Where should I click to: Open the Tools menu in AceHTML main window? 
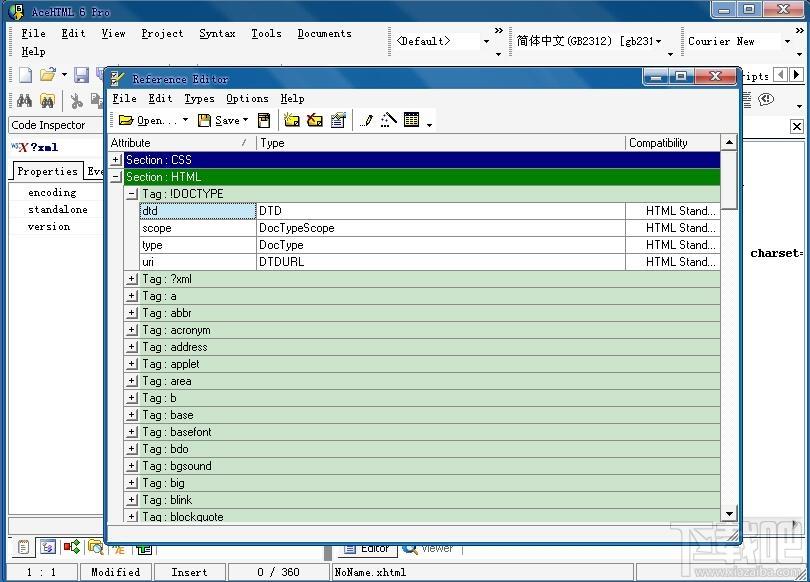(x=267, y=34)
